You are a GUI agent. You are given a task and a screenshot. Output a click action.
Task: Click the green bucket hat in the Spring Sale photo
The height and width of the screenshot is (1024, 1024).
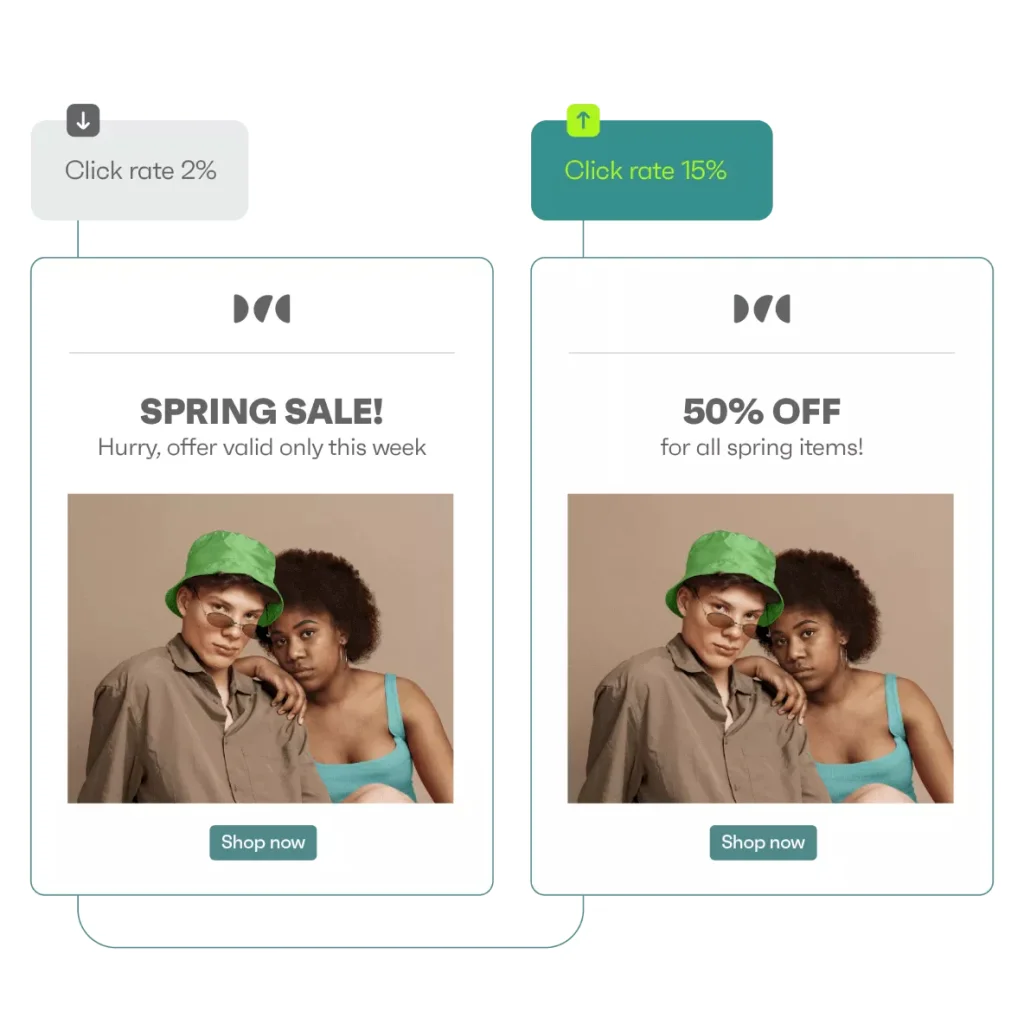coord(224,565)
